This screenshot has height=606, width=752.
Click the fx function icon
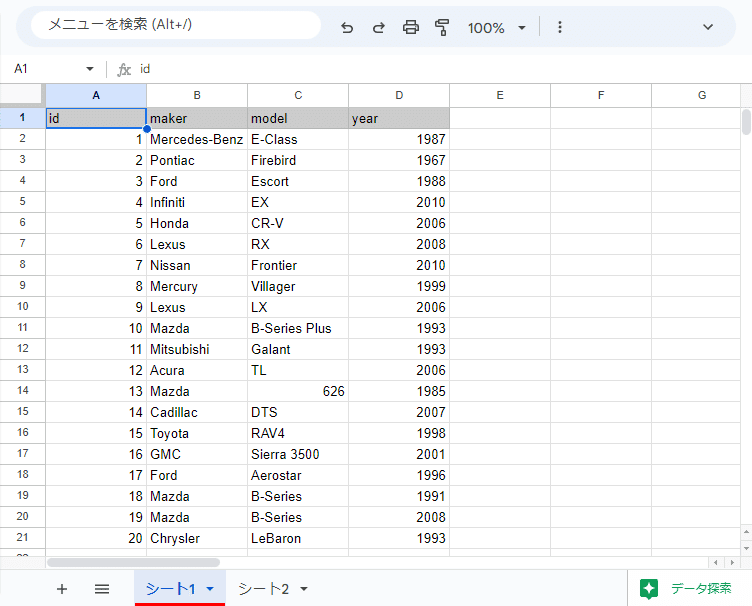[x=124, y=70]
